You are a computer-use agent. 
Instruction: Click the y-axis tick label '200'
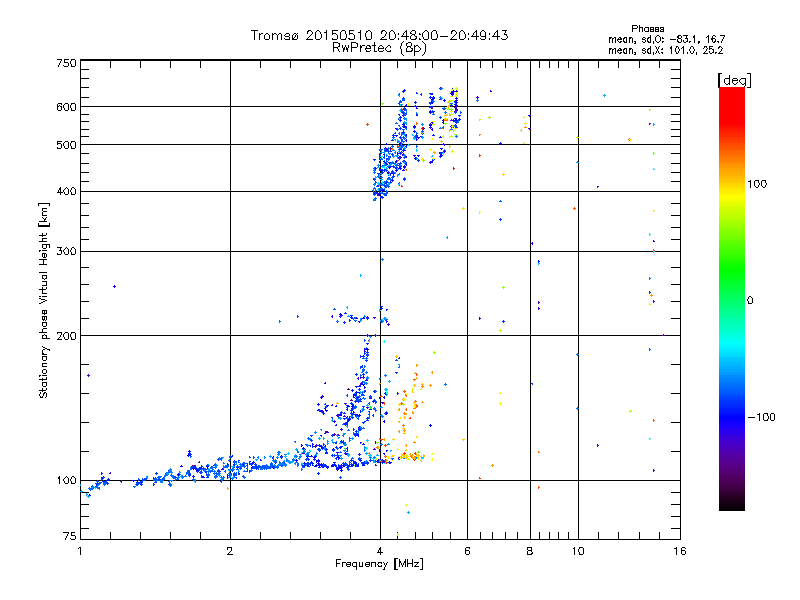click(66, 336)
